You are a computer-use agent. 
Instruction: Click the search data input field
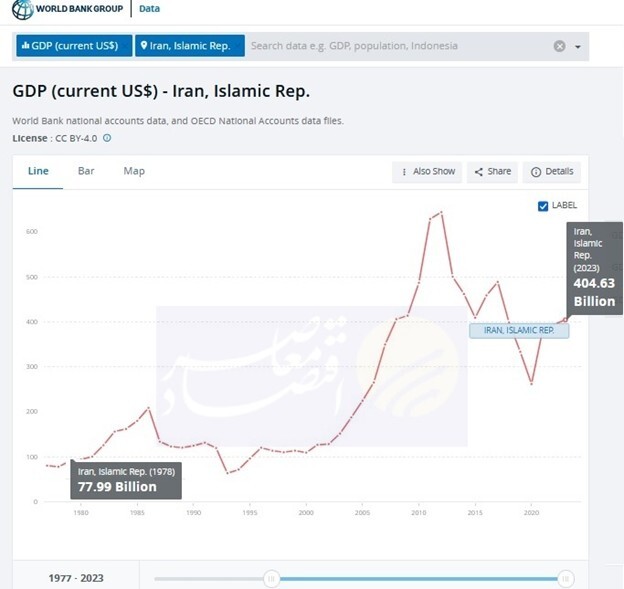[395, 46]
